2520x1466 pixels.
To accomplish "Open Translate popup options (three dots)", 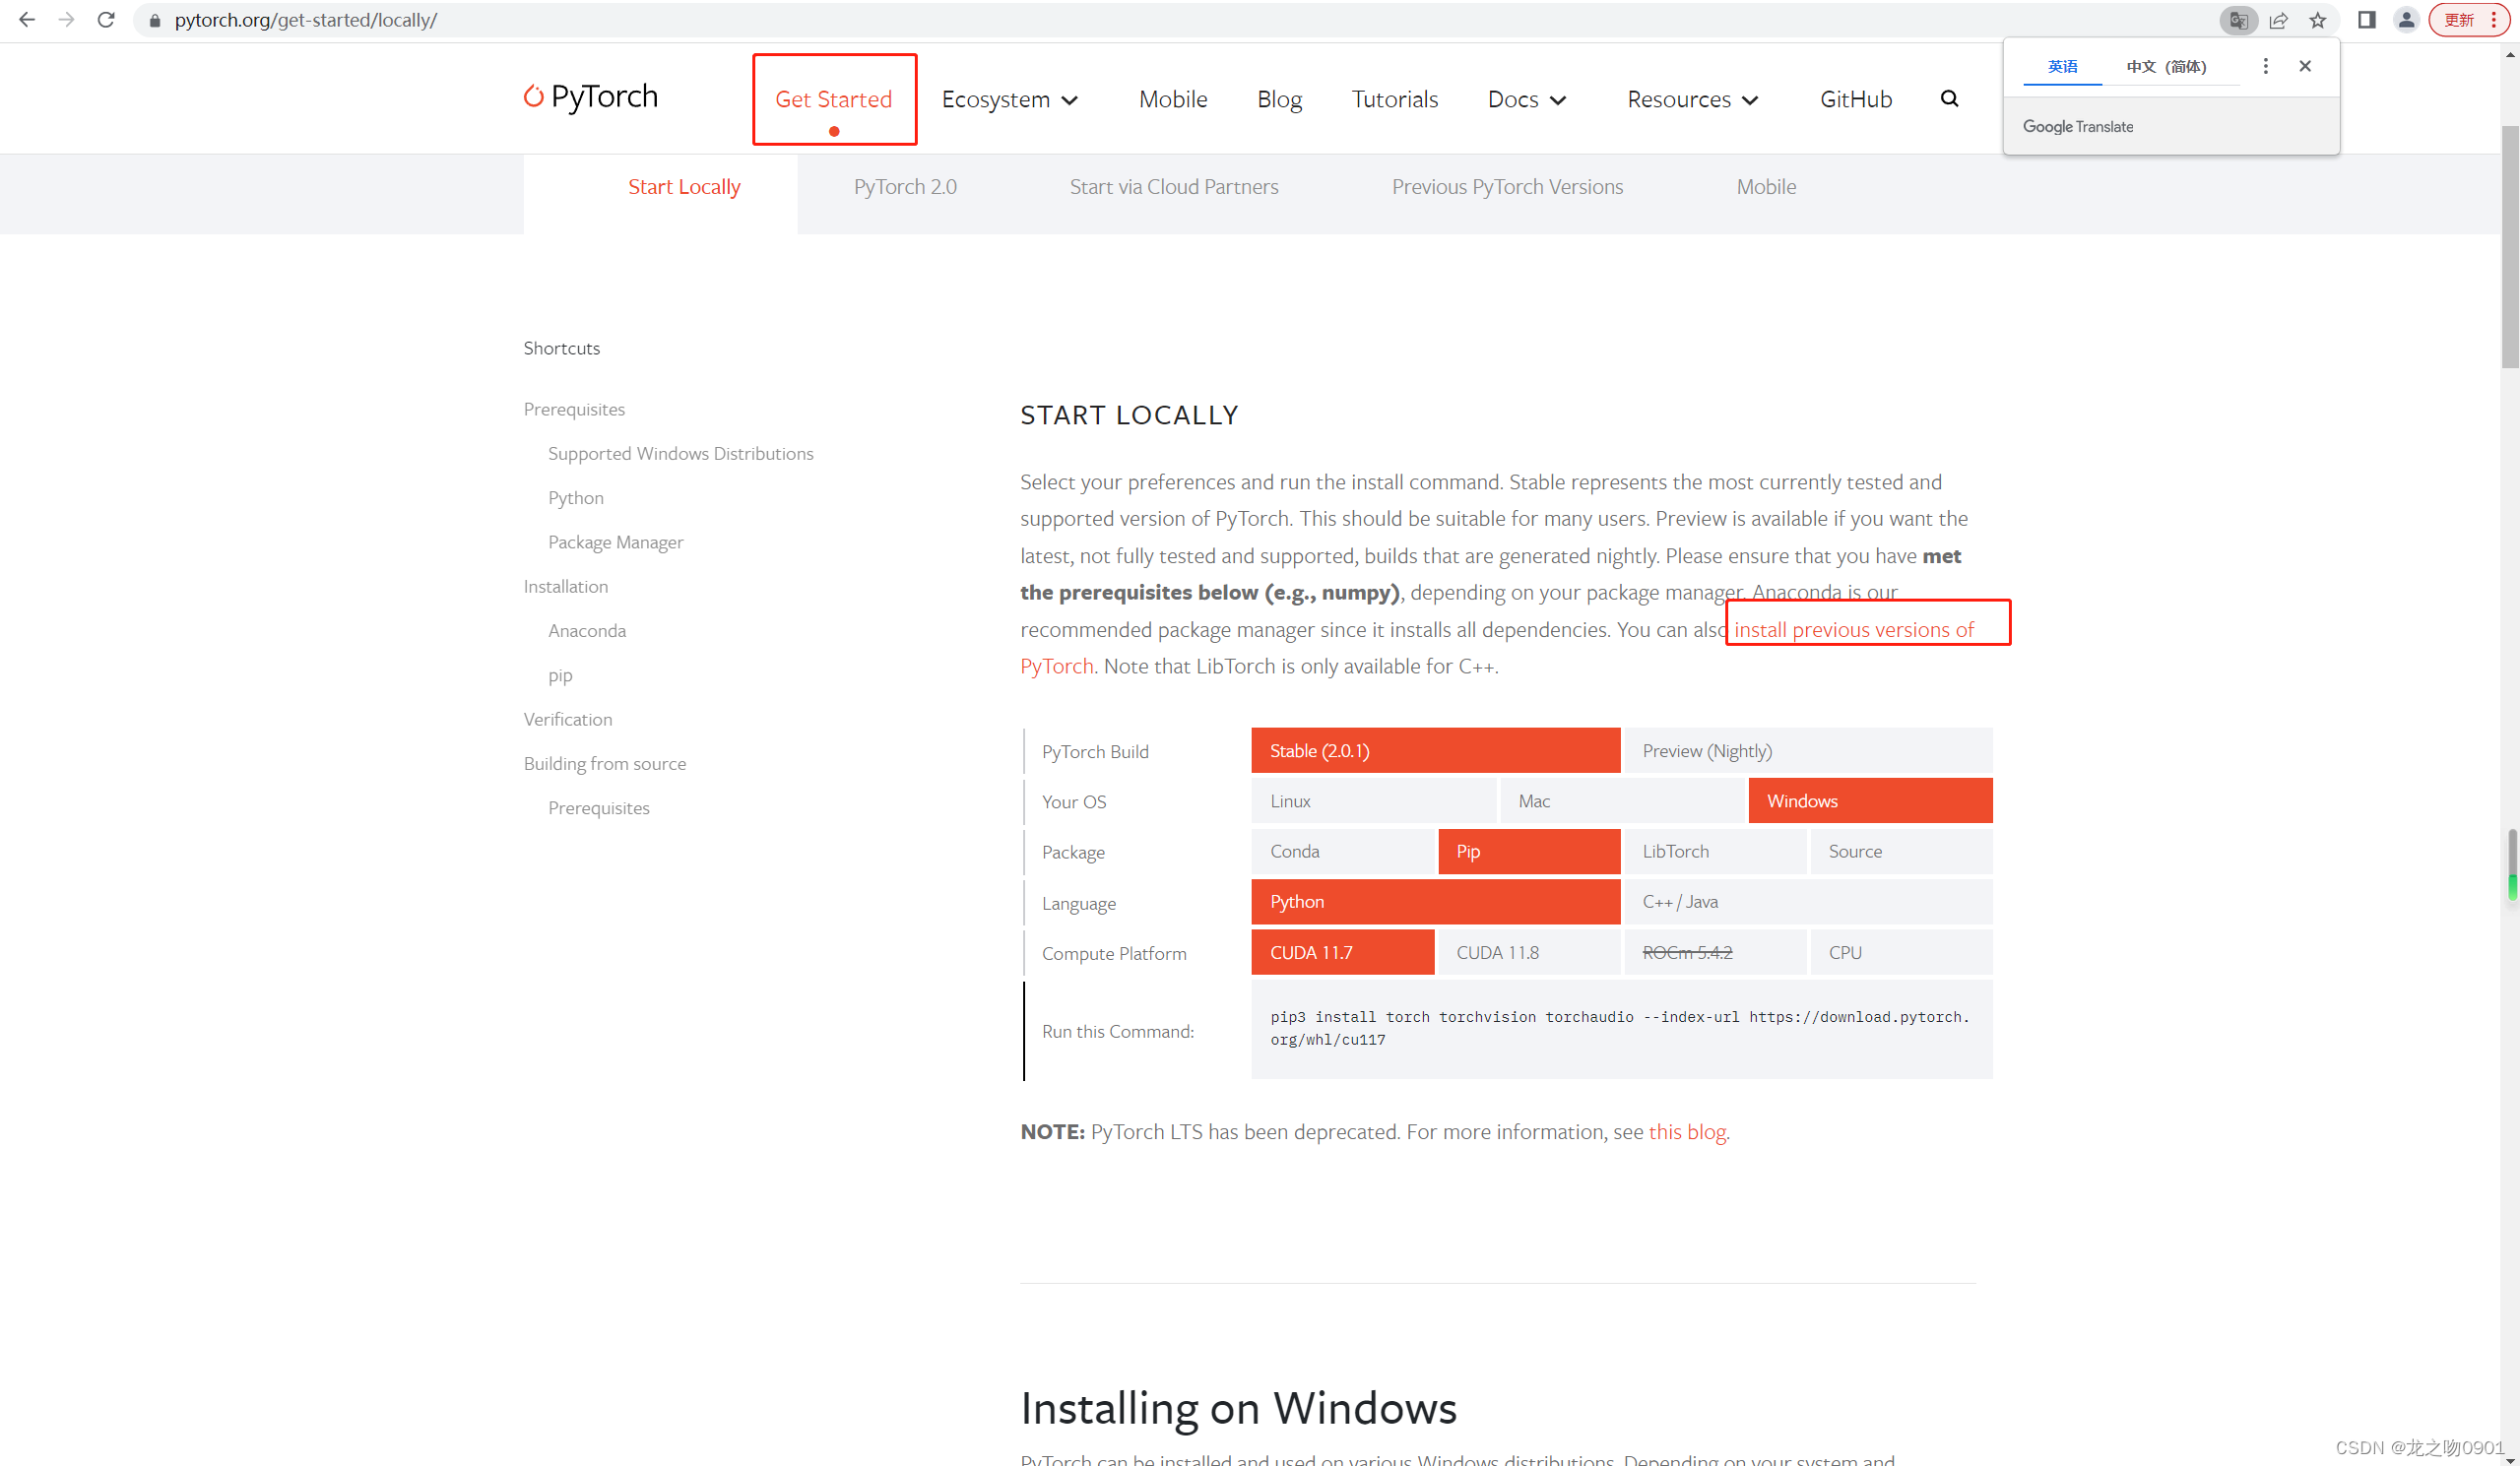I will (2265, 66).
